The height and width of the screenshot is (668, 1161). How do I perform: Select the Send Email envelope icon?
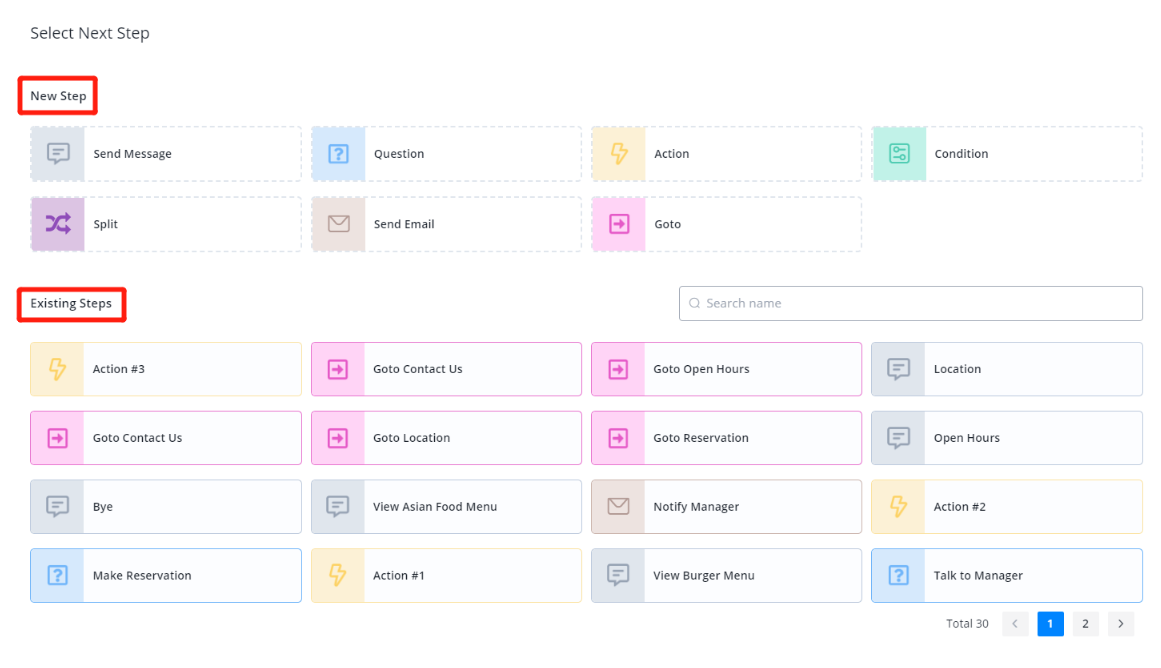(339, 224)
